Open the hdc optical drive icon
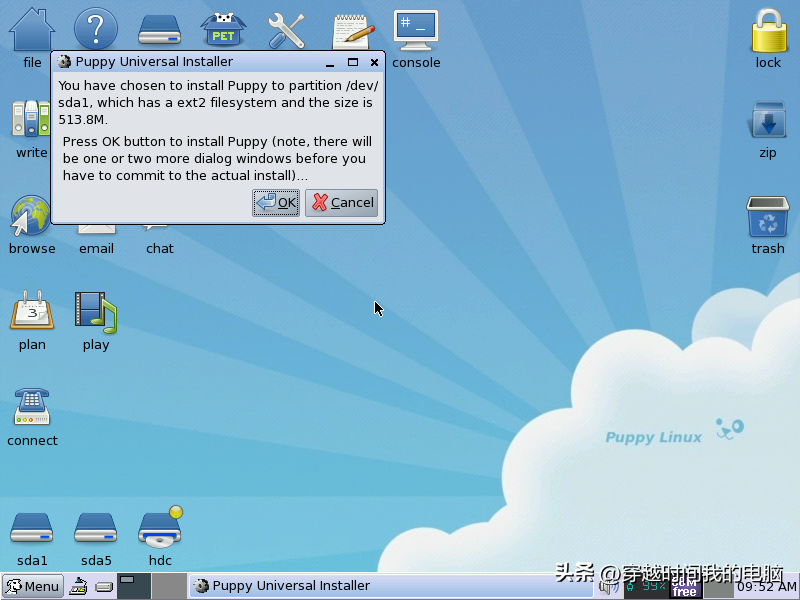Screen dimensions: 800x600 [160, 527]
